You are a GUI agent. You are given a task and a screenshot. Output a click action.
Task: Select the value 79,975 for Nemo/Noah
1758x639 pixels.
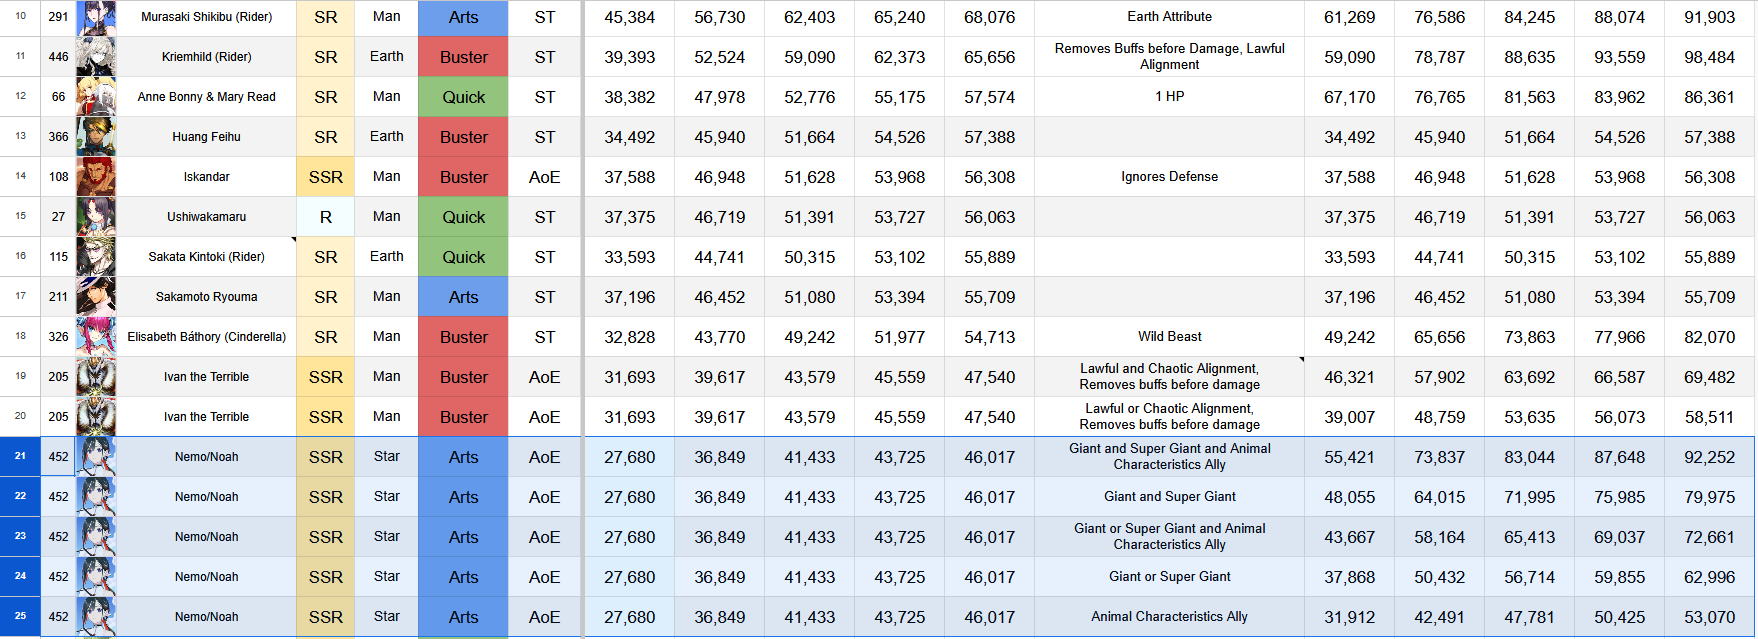(x=1710, y=497)
